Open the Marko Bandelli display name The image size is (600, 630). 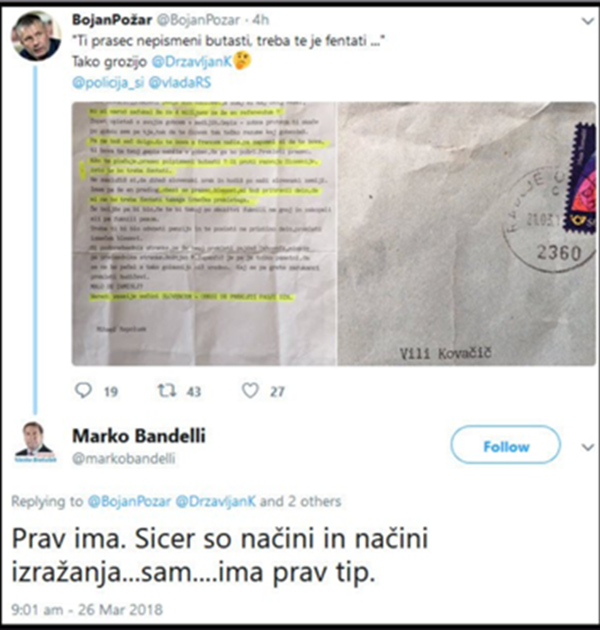pos(139,436)
